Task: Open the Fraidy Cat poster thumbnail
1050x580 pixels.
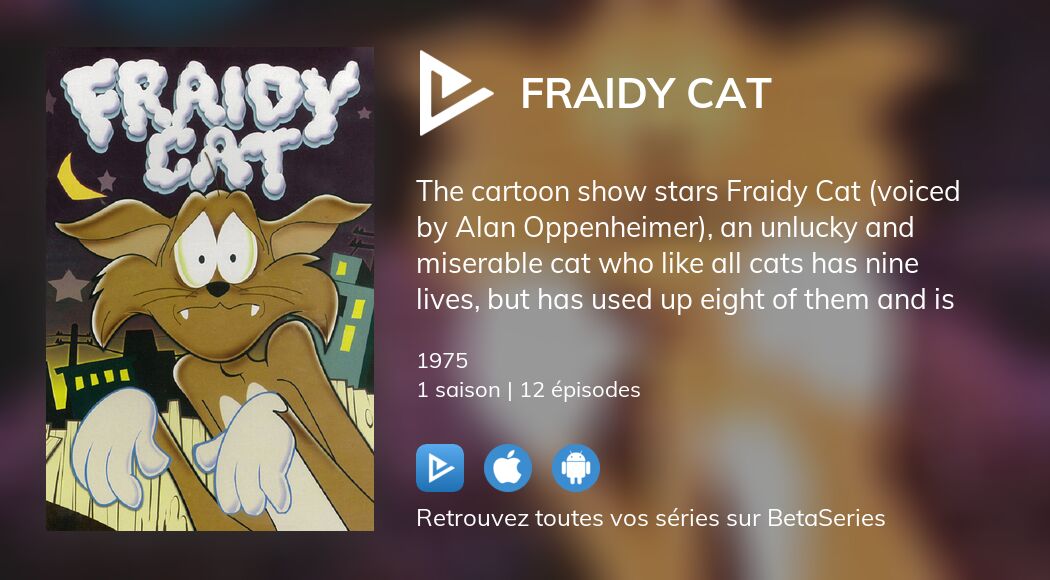Action: pyautogui.click(x=210, y=289)
